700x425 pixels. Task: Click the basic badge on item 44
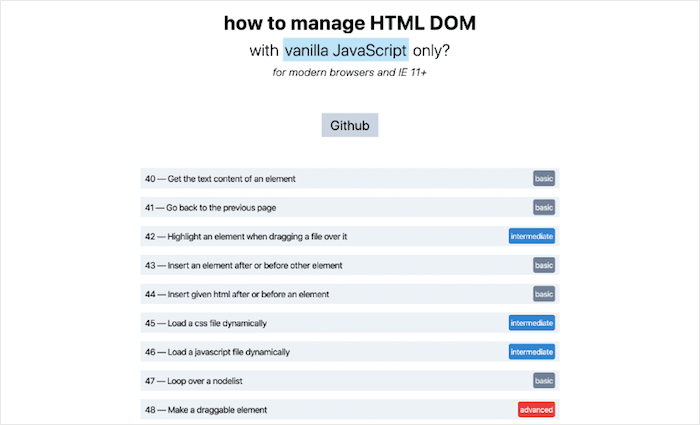[543, 295]
